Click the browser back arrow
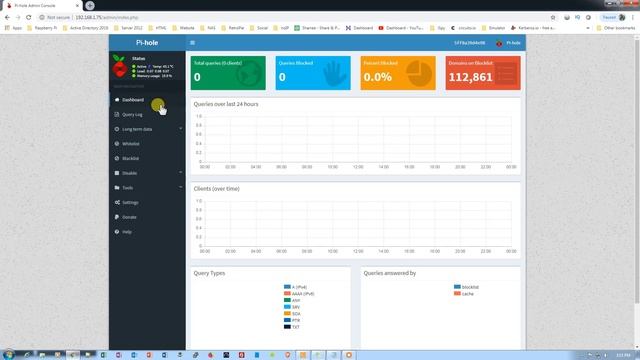The height and width of the screenshot is (360, 640). click(7, 18)
